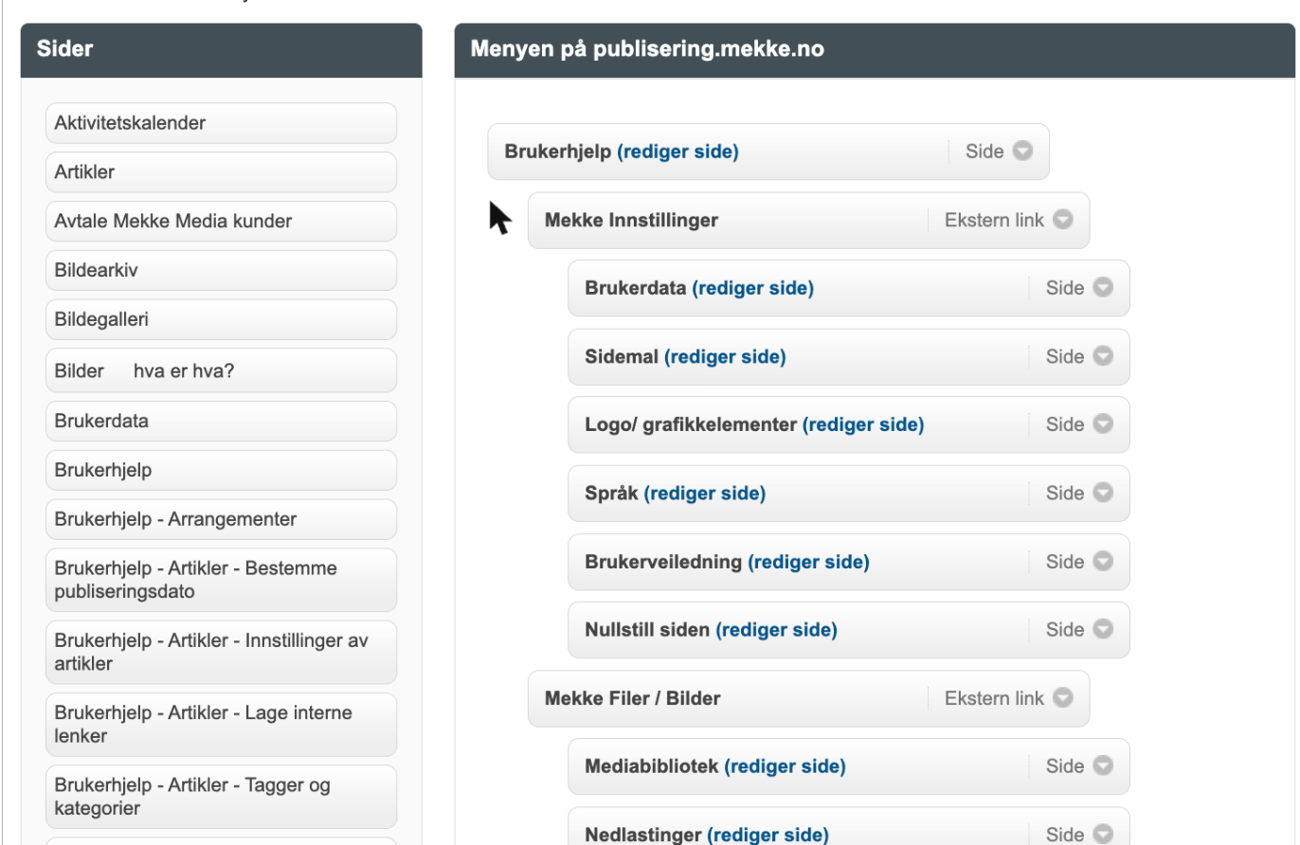
Task: Open 'rediger side' for Nullstill siden
Action: tap(777, 630)
